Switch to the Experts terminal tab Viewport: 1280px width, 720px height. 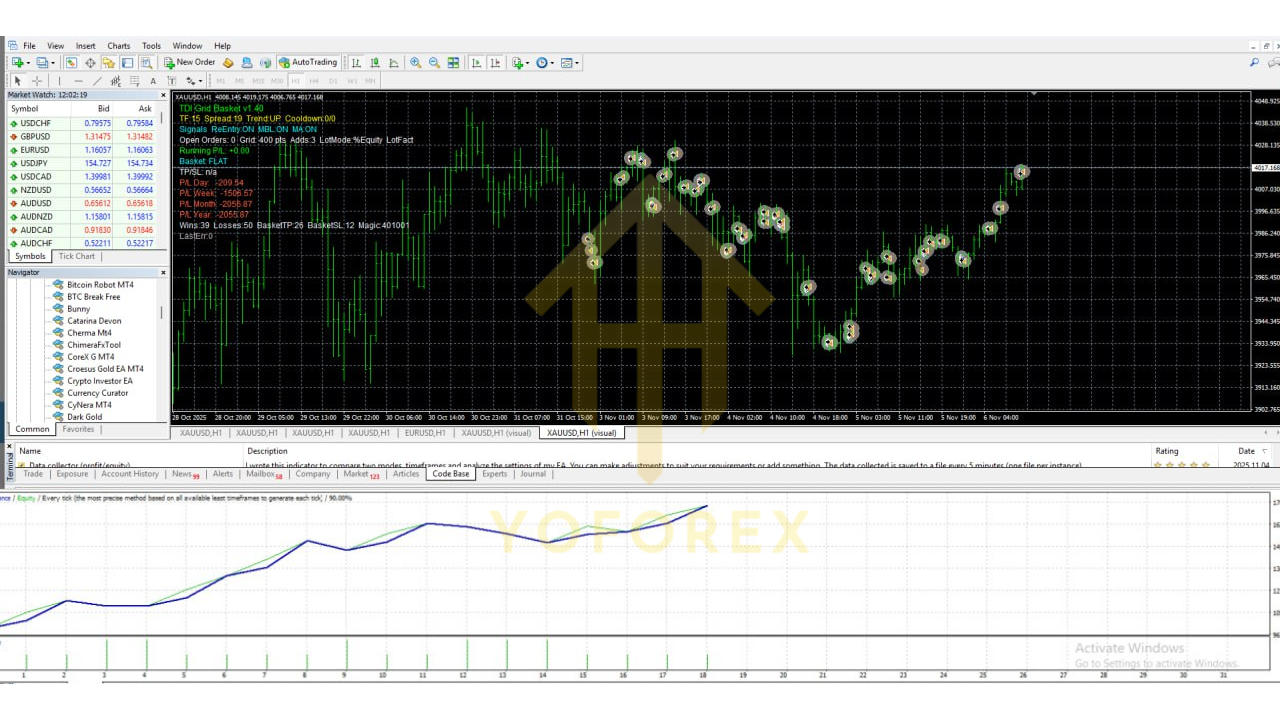[x=494, y=474]
